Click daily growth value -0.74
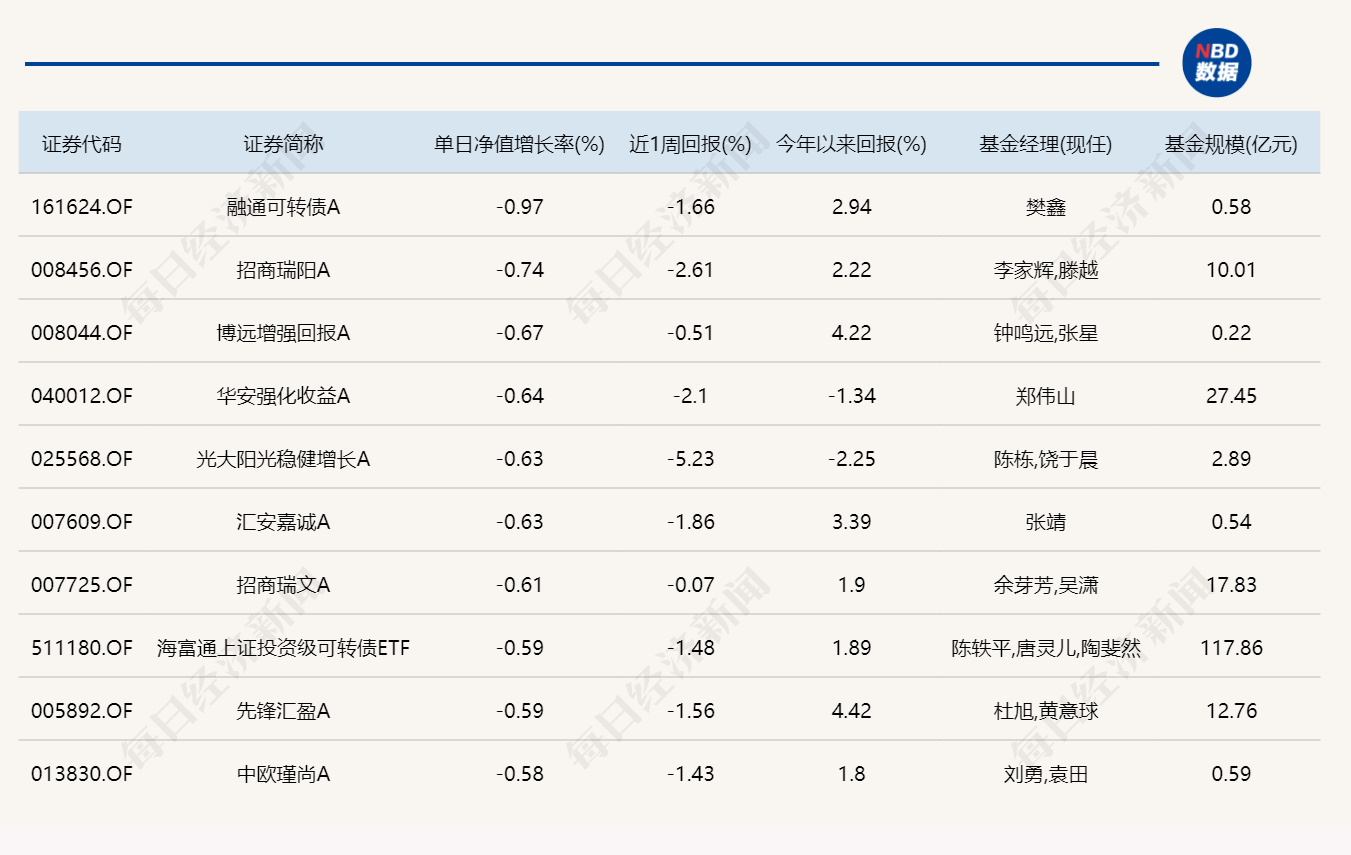Viewport: 1351px width, 855px height. click(x=520, y=270)
